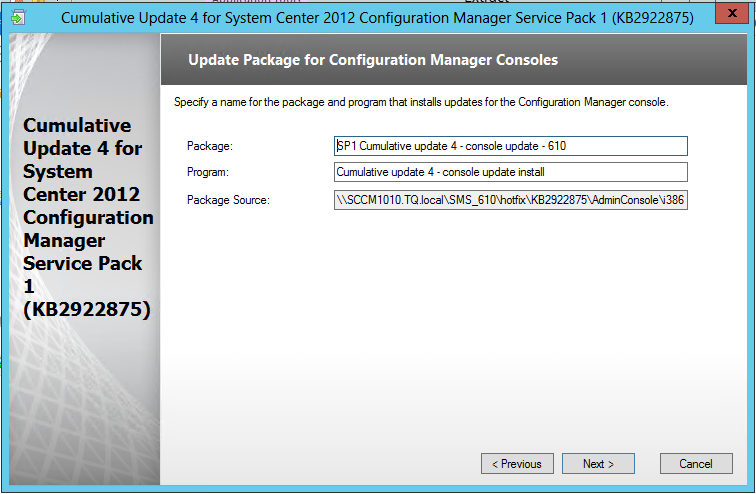Image resolution: width=756 pixels, height=494 pixels.
Task: Click the instruction text below the header
Action: coord(421,102)
